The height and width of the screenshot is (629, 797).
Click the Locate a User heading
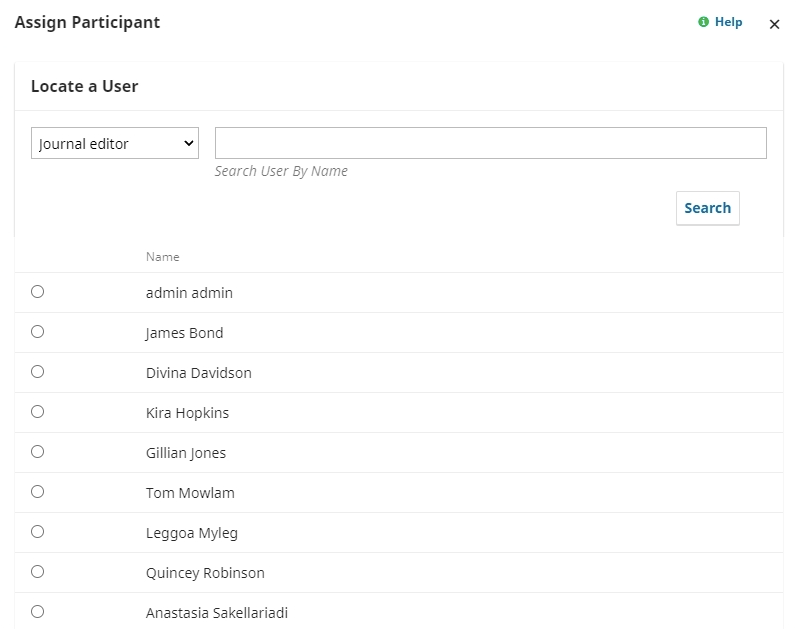[x=85, y=86]
